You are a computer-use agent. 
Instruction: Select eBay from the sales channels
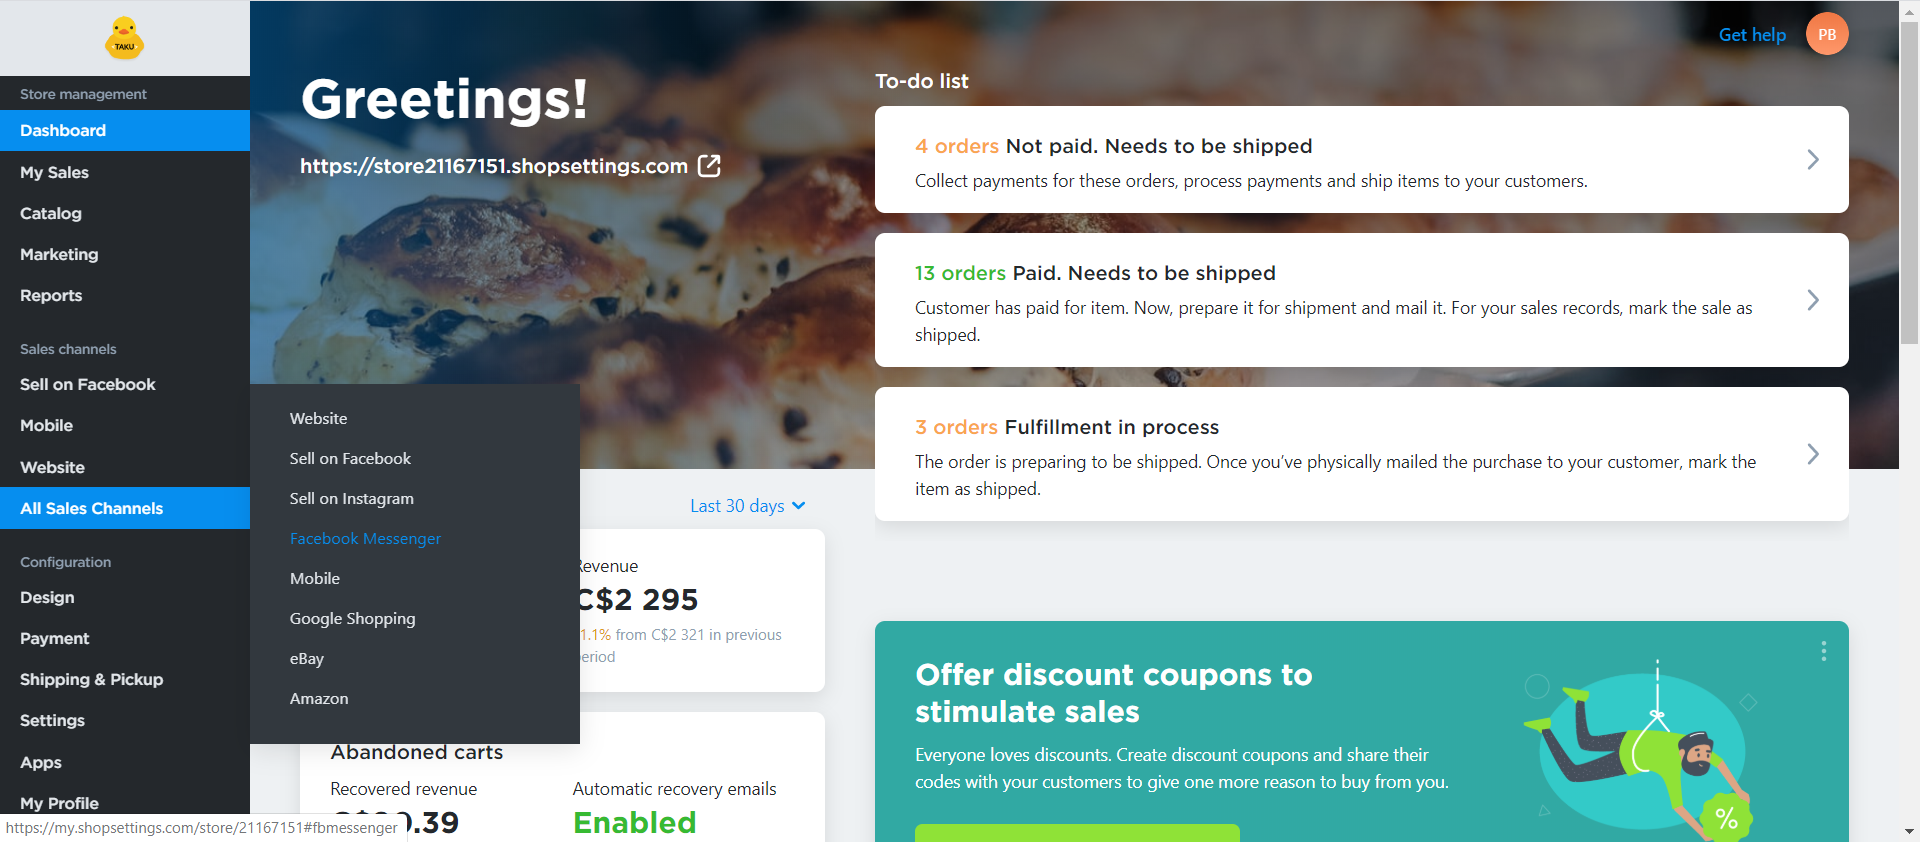tap(307, 658)
